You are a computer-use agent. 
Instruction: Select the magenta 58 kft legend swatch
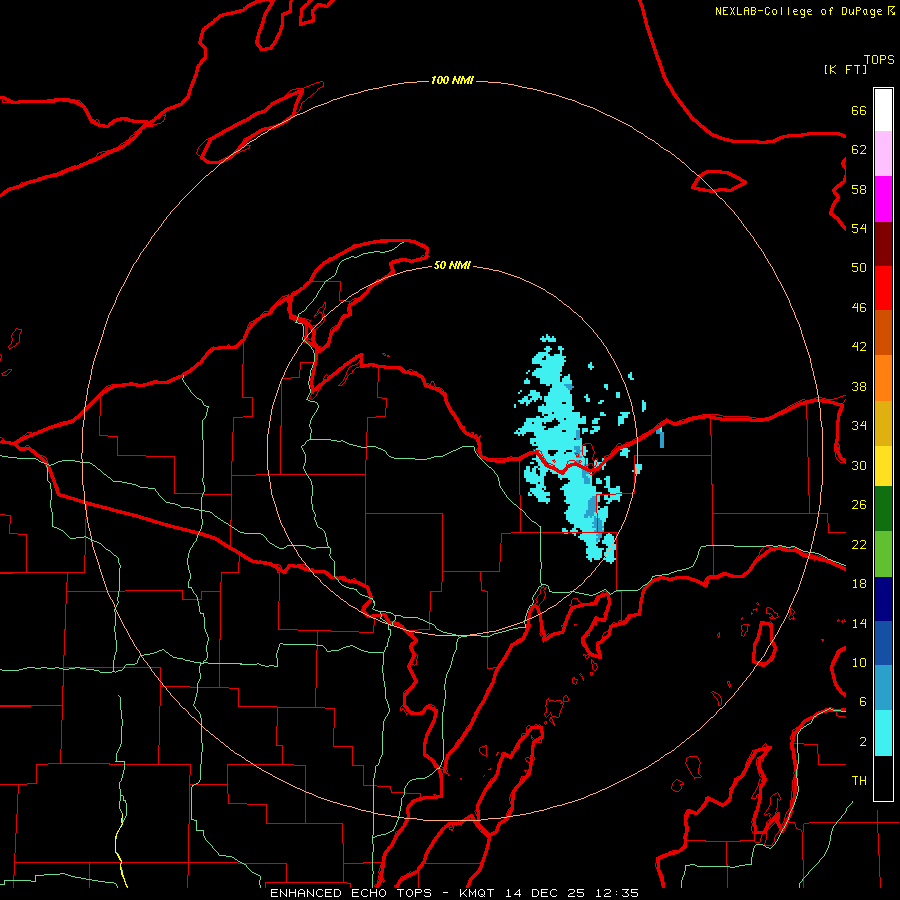pyautogui.click(x=883, y=199)
